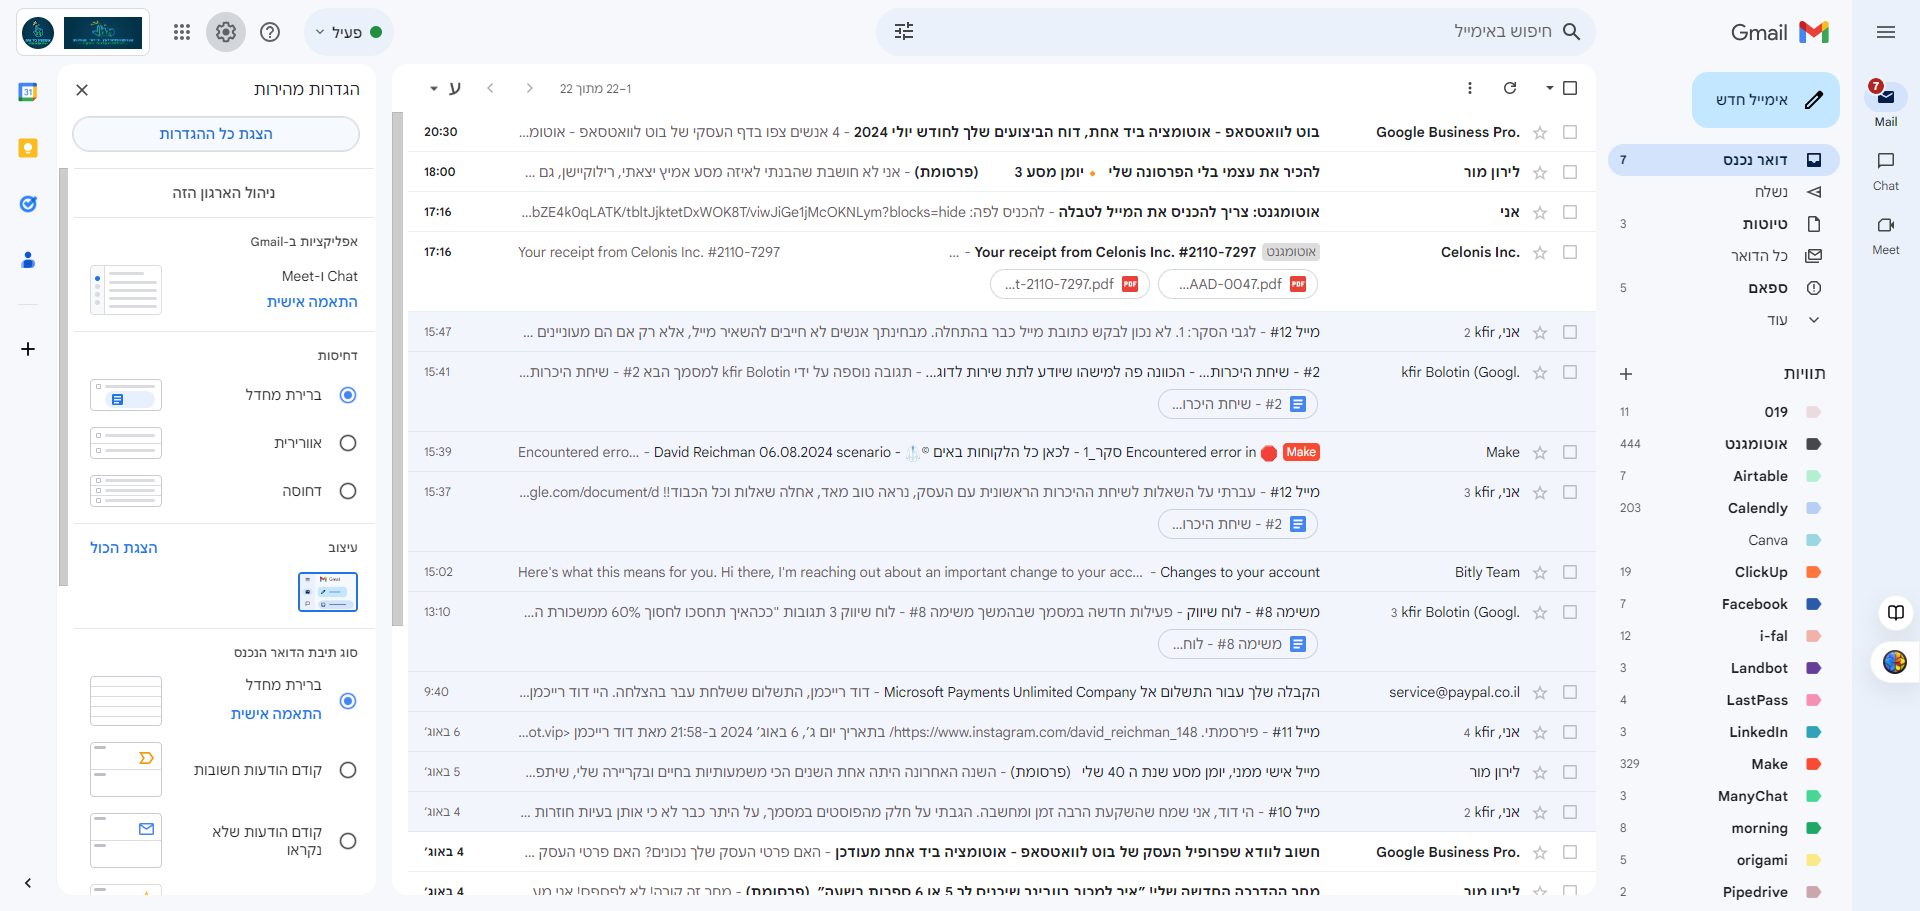Open the Inbox folder

(x=1724, y=160)
